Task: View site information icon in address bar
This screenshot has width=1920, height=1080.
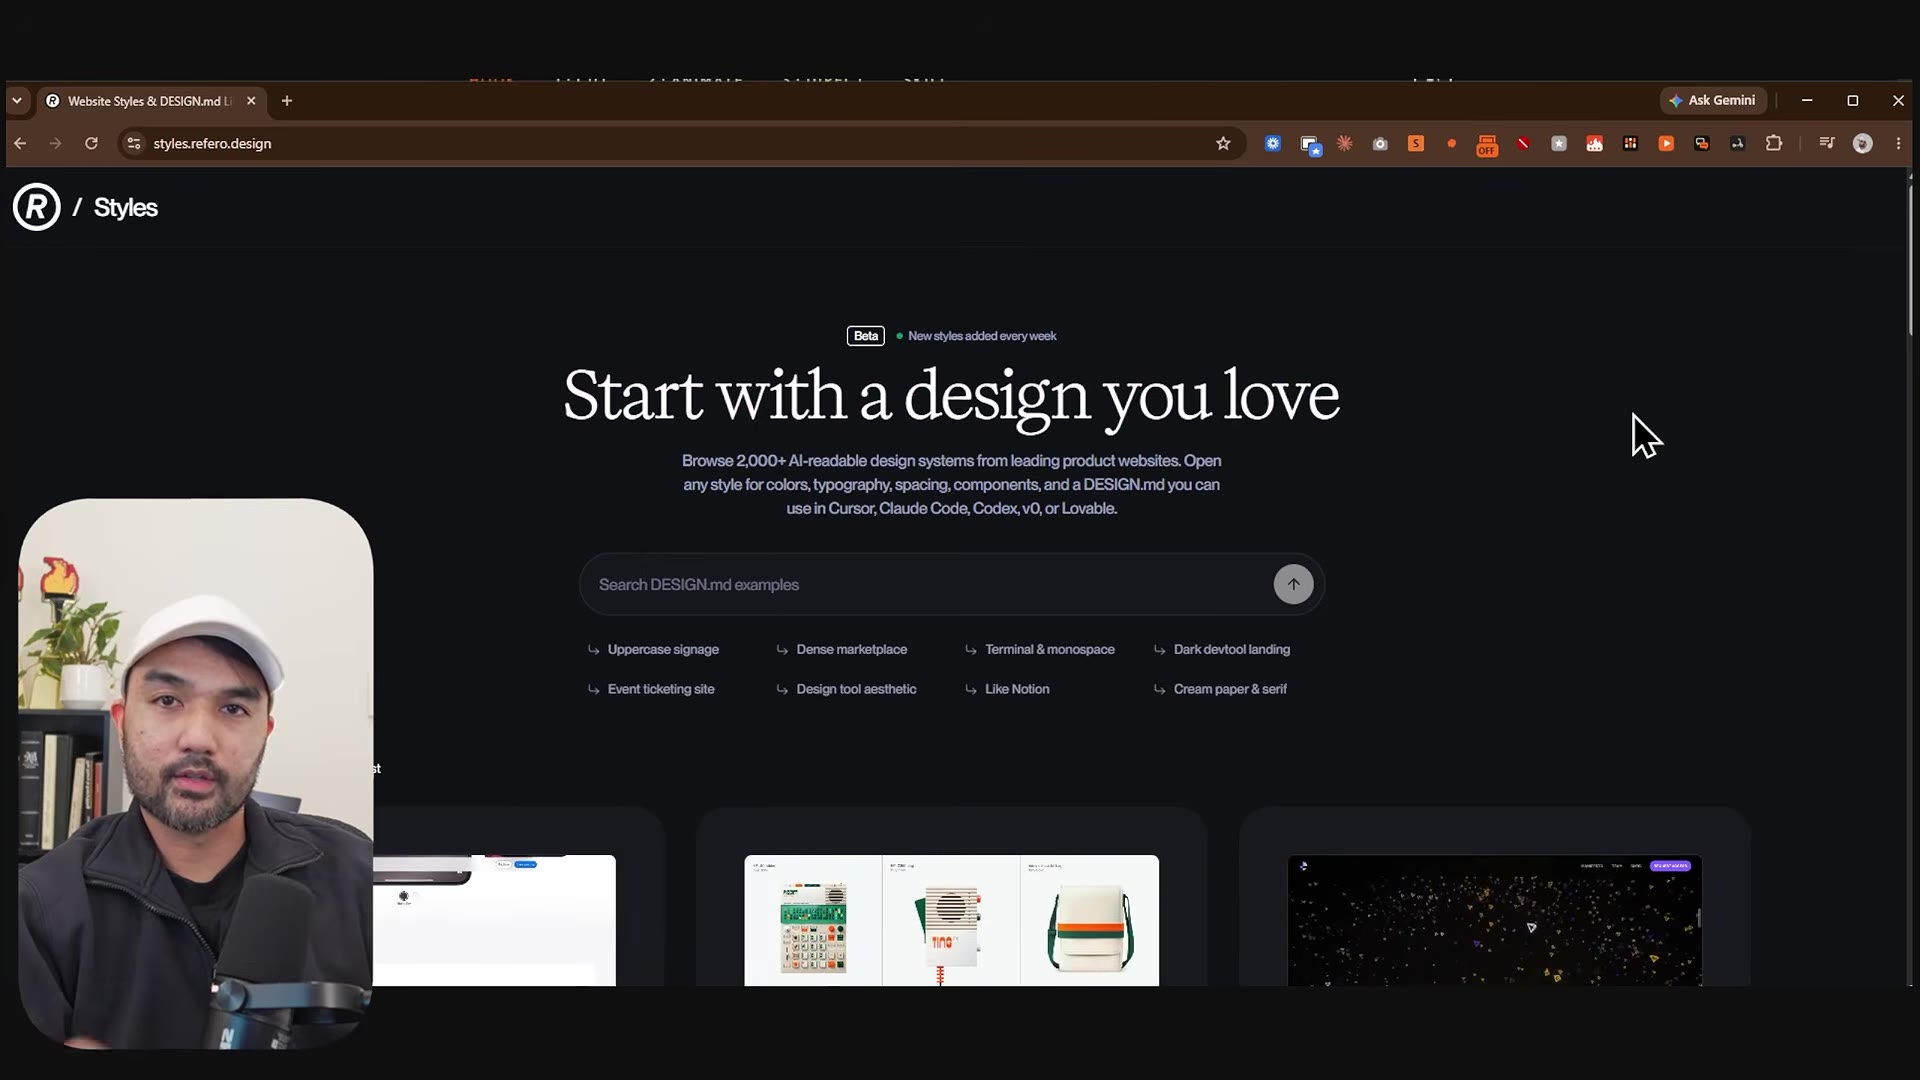Action: (134, 143)
